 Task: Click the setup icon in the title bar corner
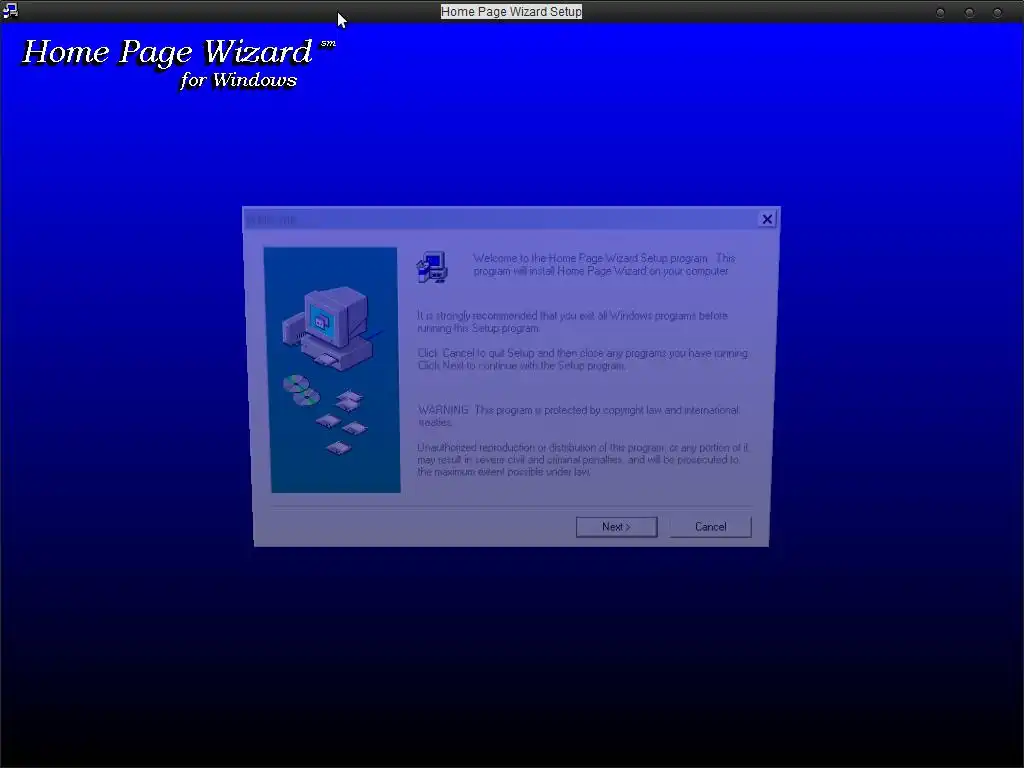(x=10, y=10)
